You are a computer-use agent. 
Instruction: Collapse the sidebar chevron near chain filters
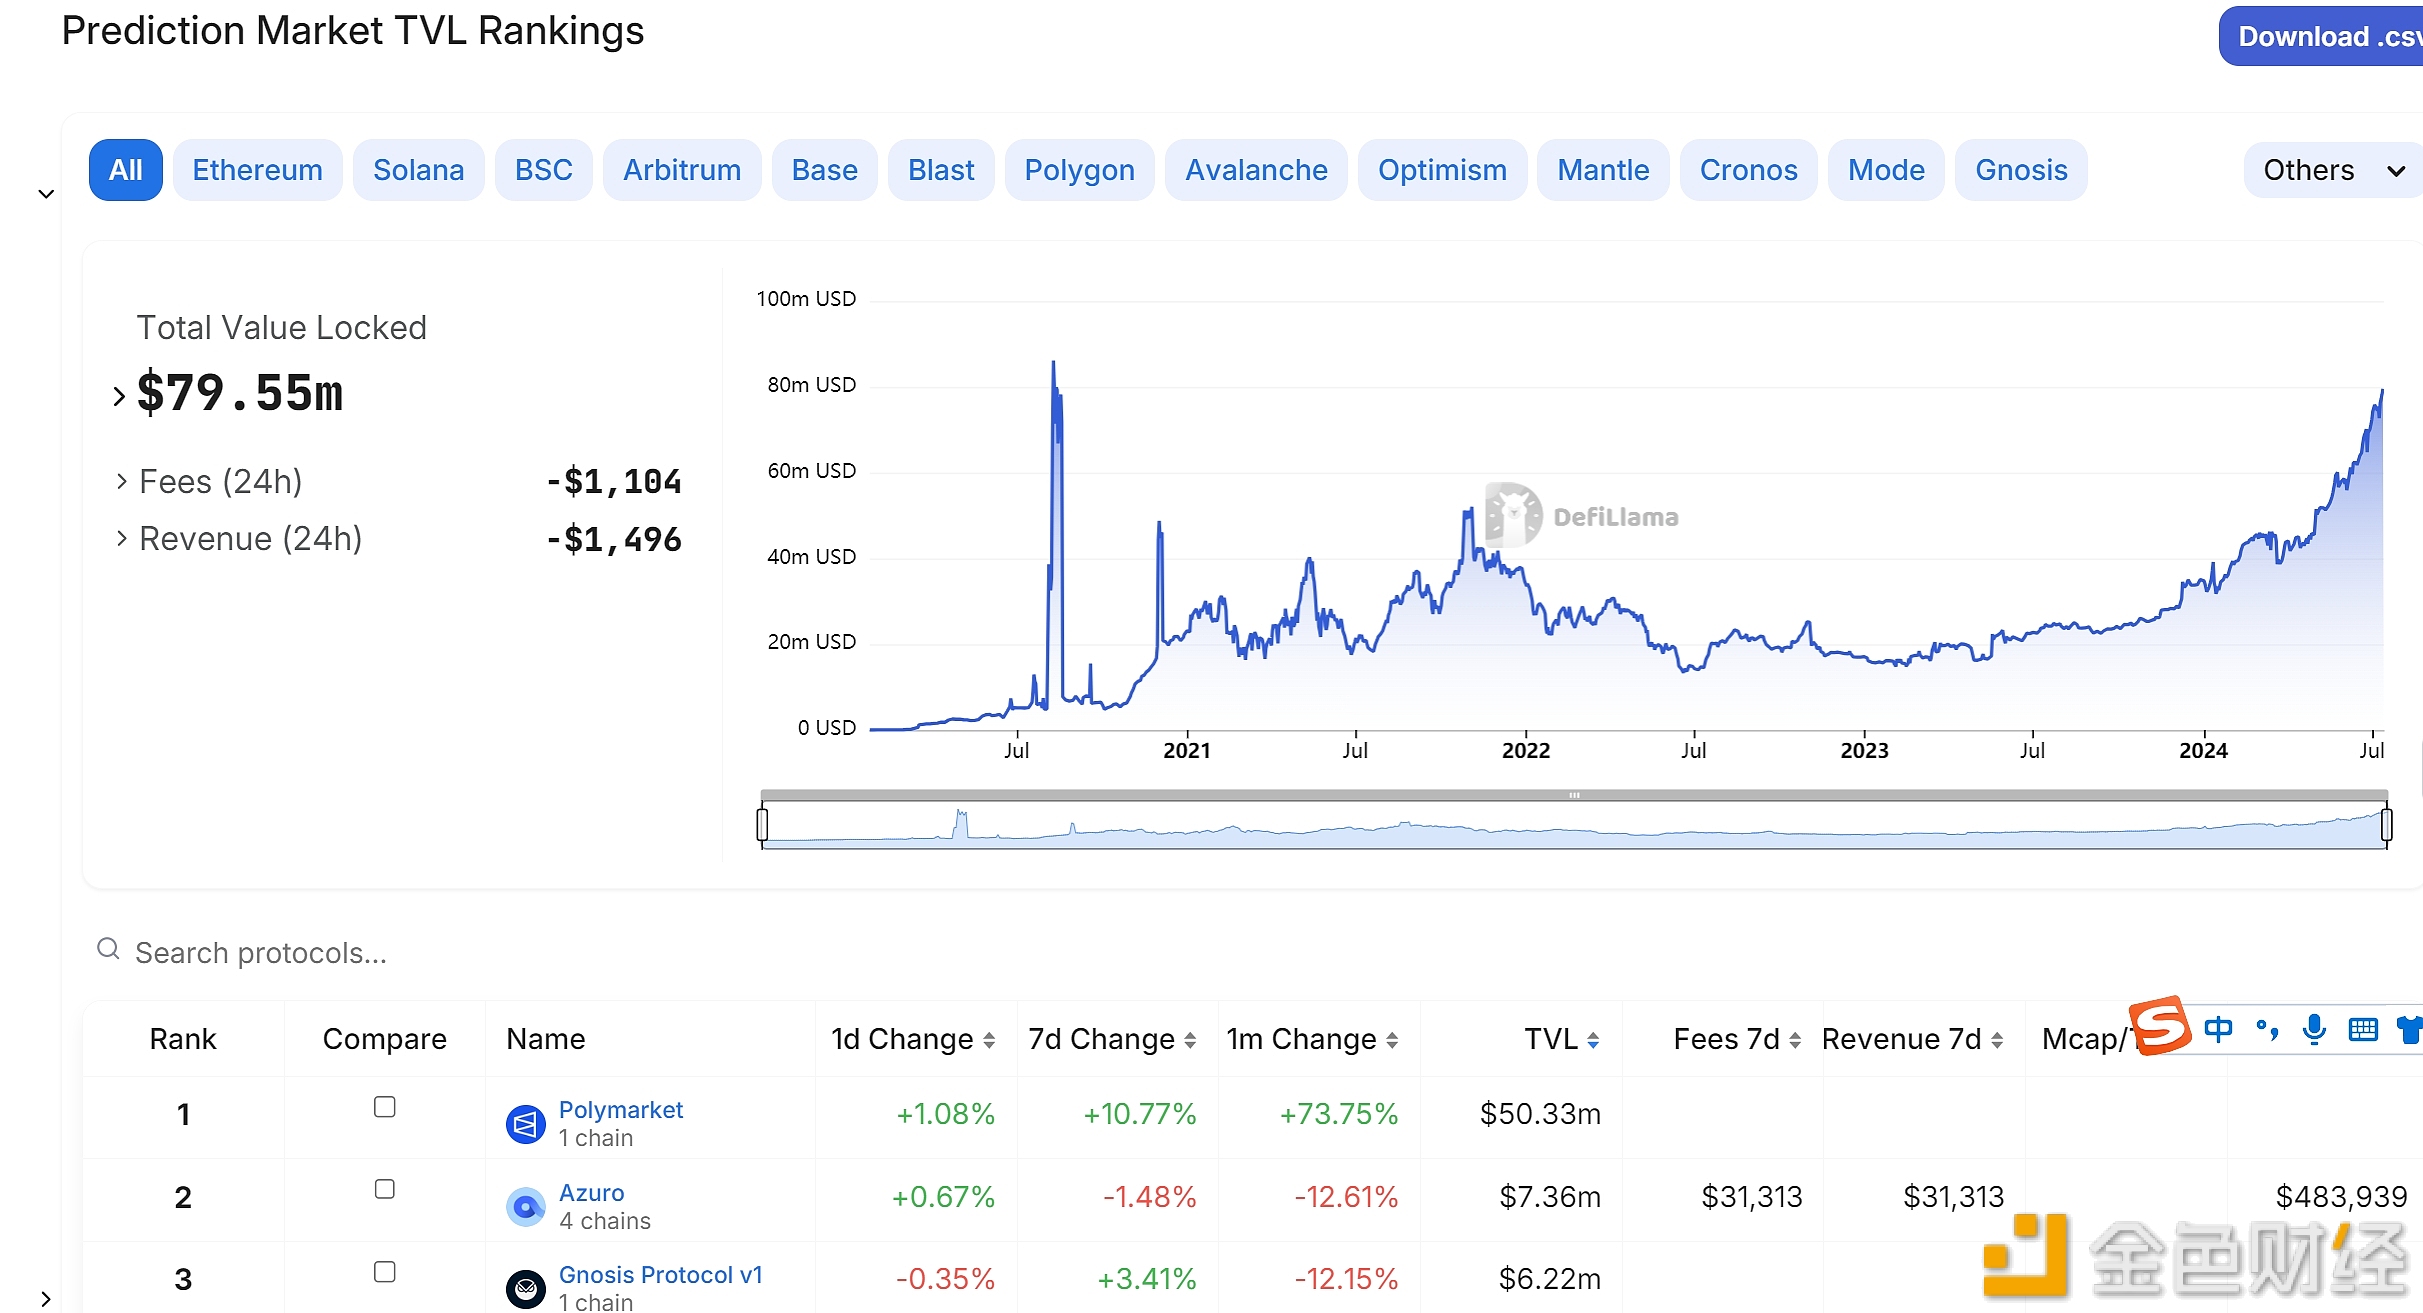point(46,194)
